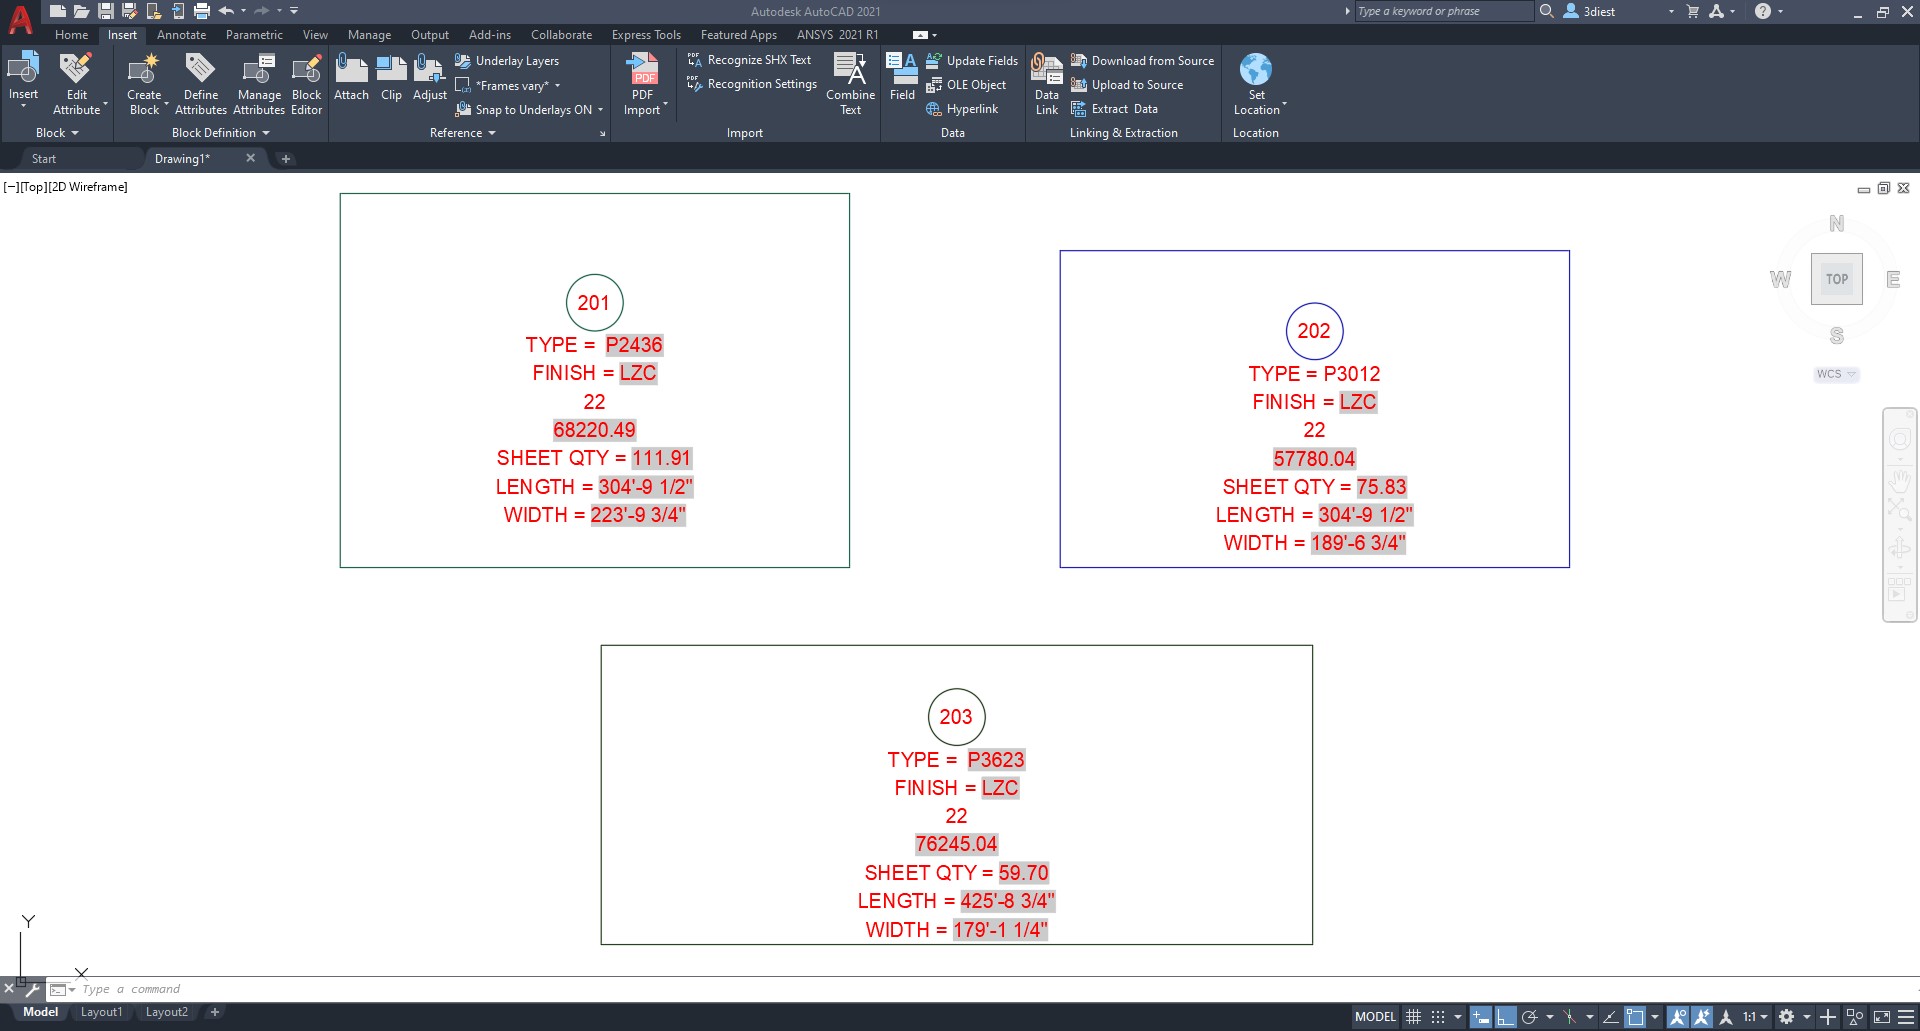Open the Home ribbon tab

tap(71, 35)
